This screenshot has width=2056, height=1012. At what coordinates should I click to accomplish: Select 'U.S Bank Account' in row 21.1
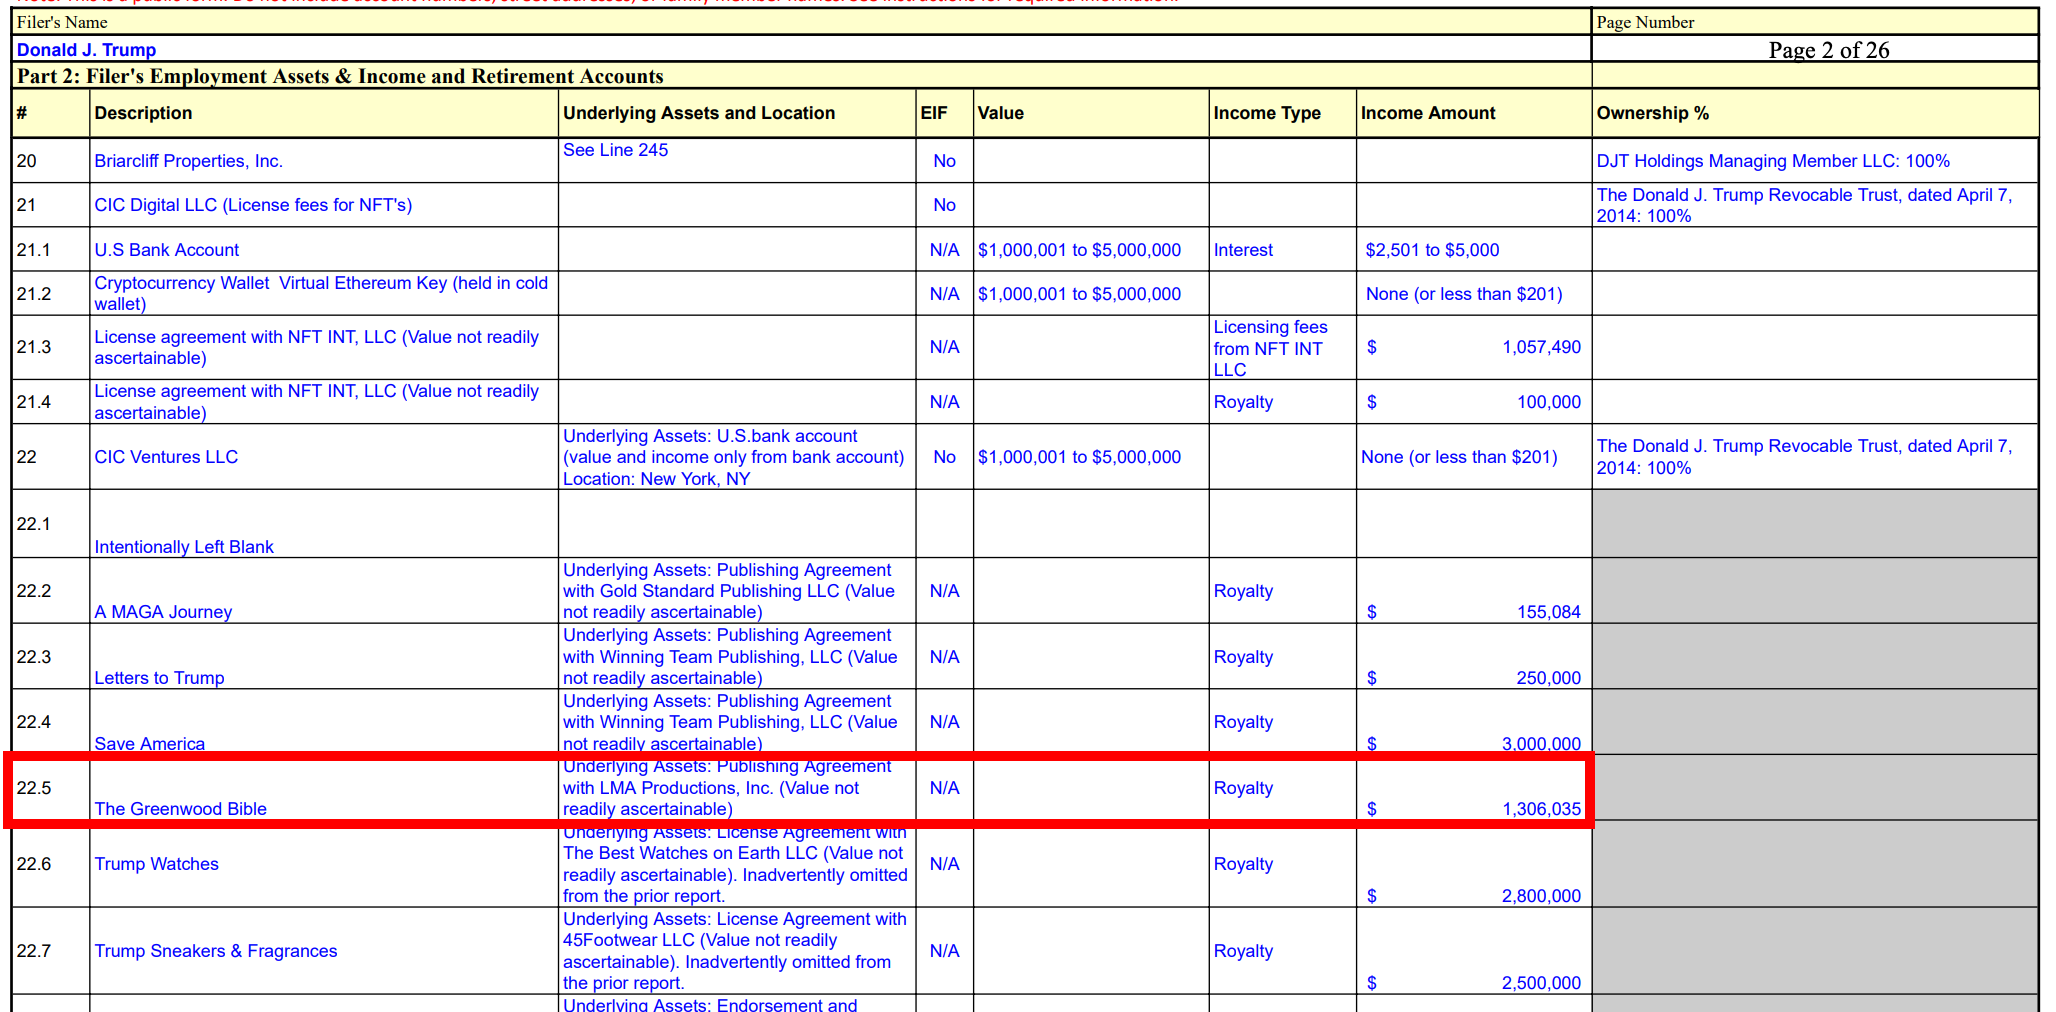[x=166, y=250]
